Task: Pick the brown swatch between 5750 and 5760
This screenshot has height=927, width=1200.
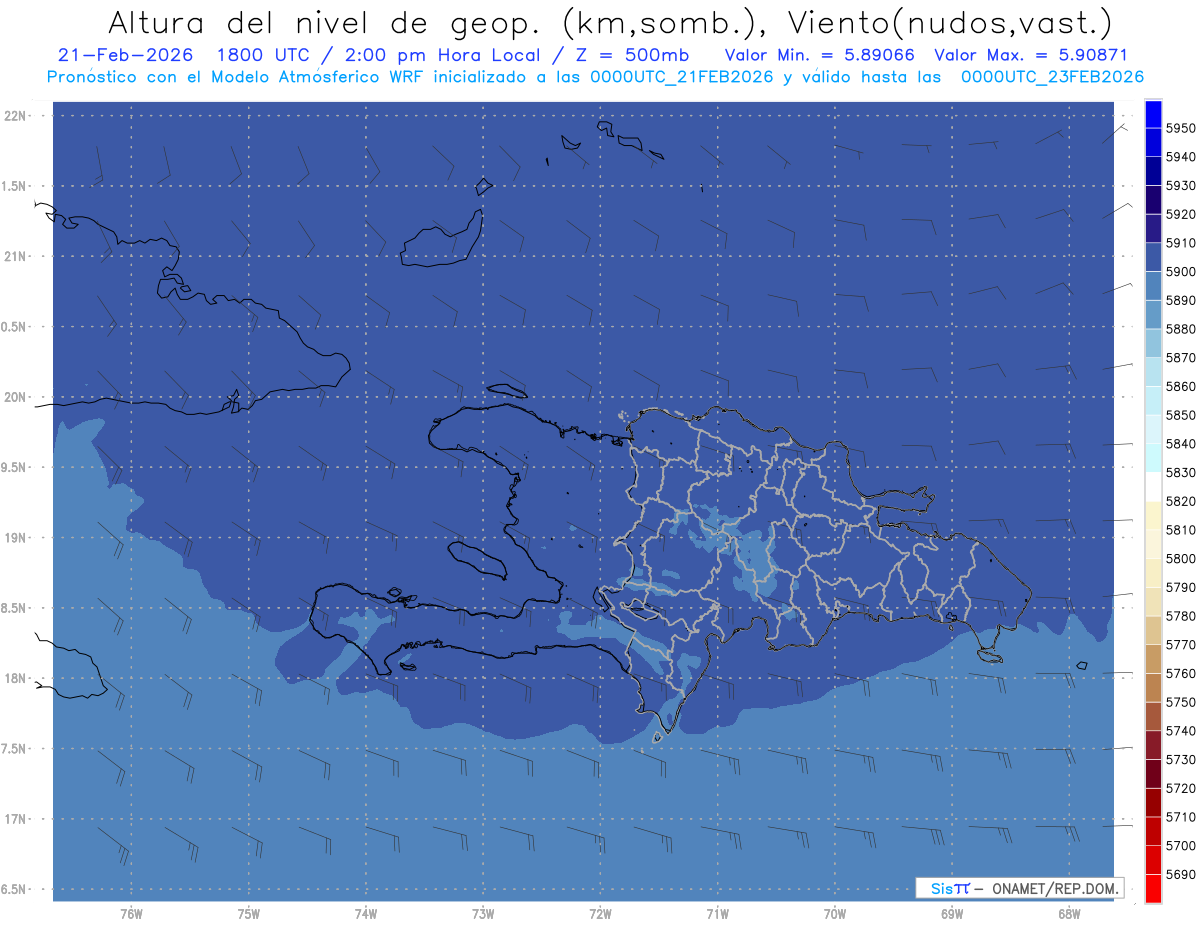Action: click(x=1153, y=687)
